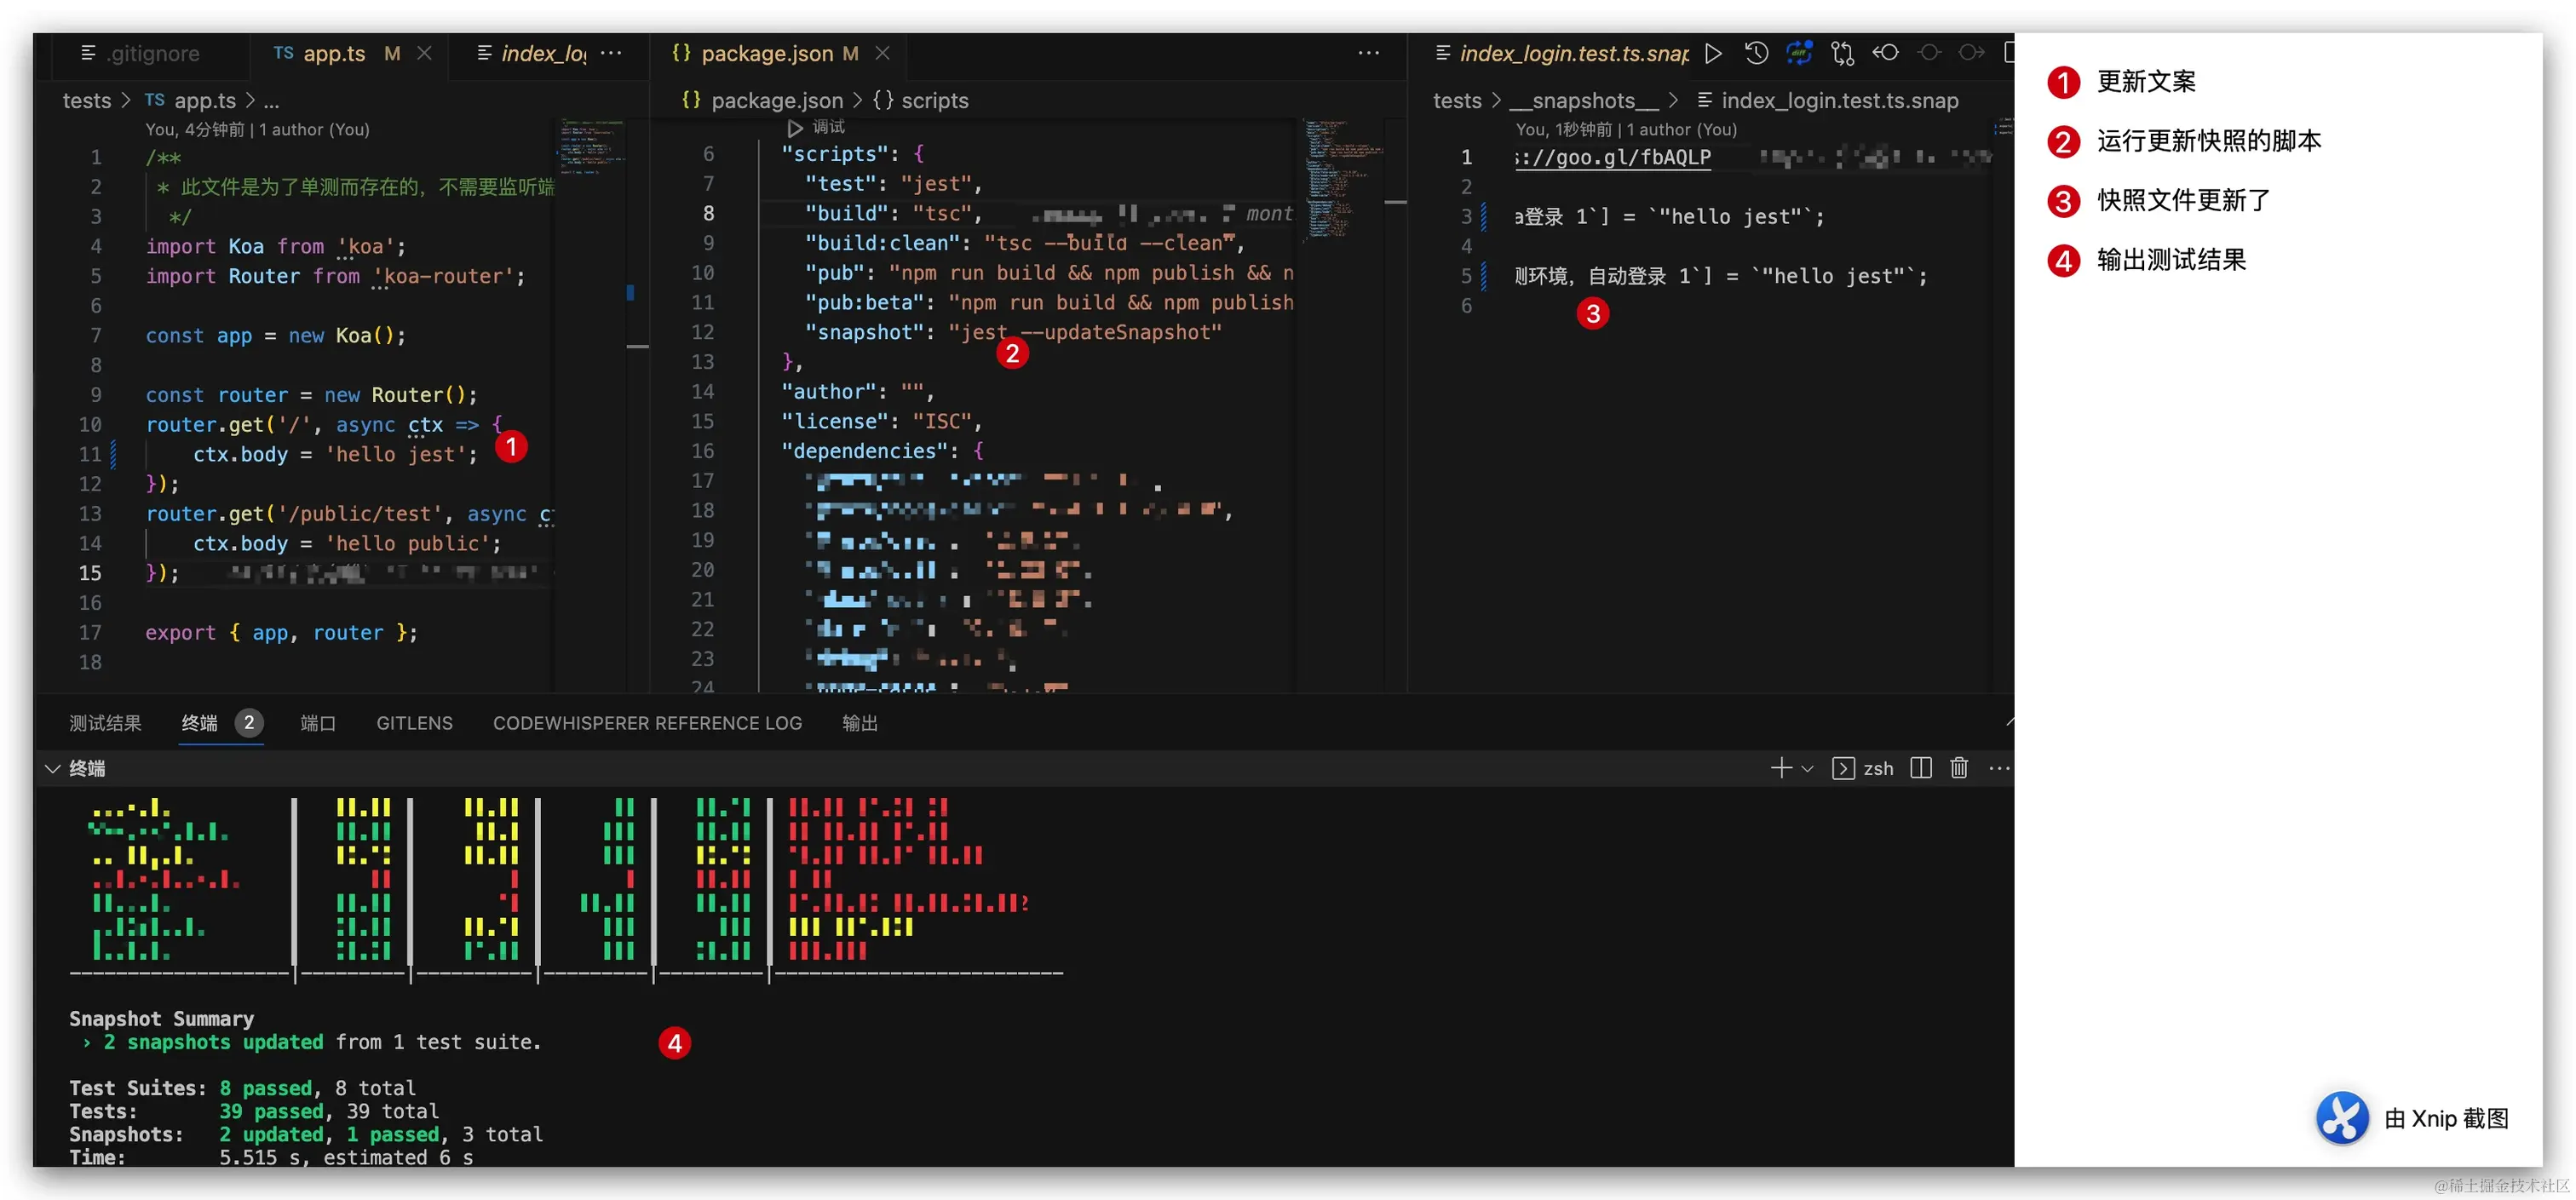Launch the zsh terminal profile icon
This screenshot has height=1200, width=2576.
pos(1843,768)
